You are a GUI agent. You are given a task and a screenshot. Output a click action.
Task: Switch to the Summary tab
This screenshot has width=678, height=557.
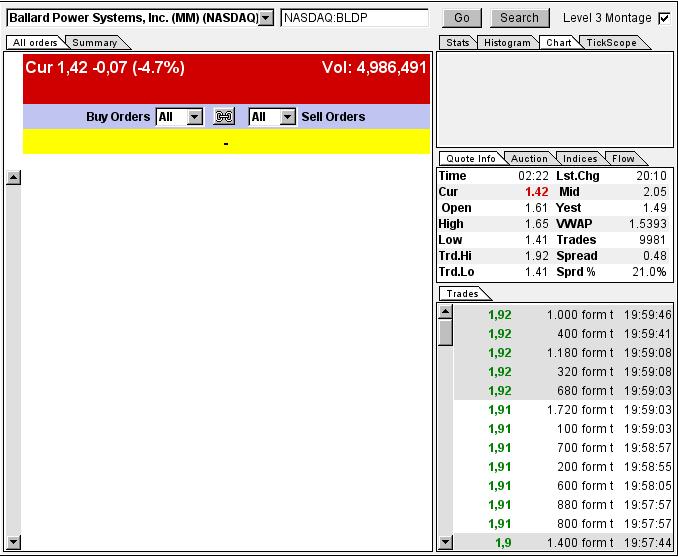coord(95,42)
